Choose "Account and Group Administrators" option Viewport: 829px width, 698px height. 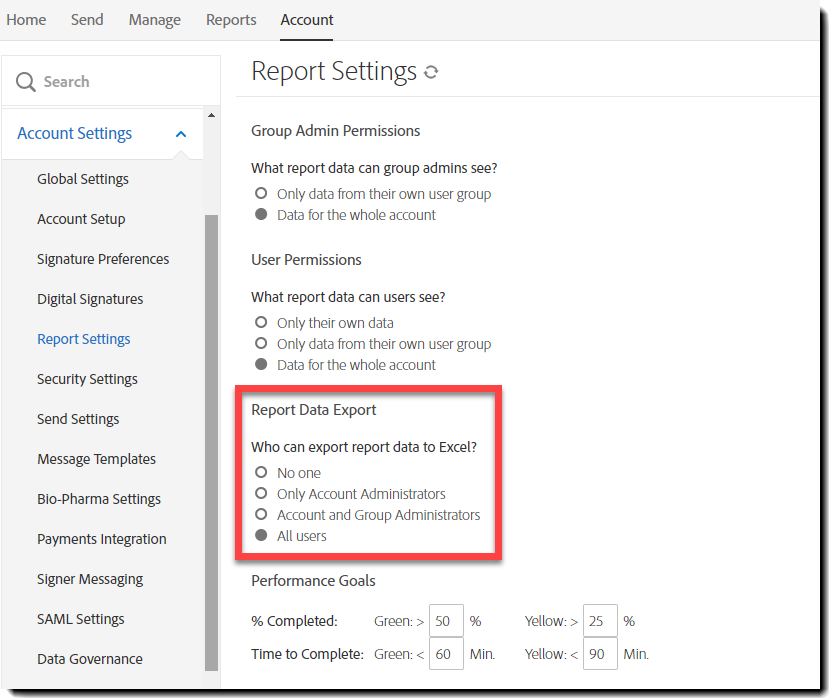tap(261, 514)
